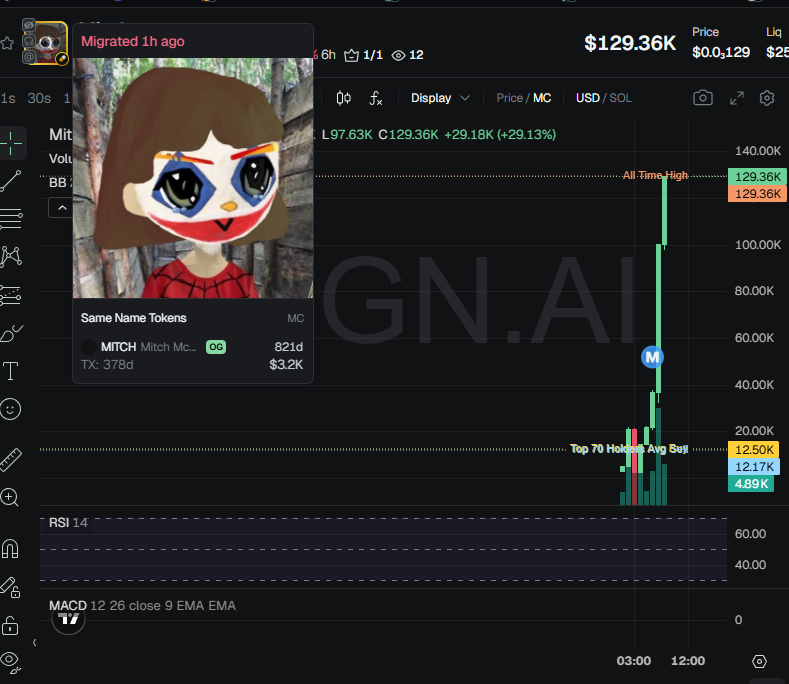Open the token avatar thumbnail
789x684 pixels.
tap(48, 41)
